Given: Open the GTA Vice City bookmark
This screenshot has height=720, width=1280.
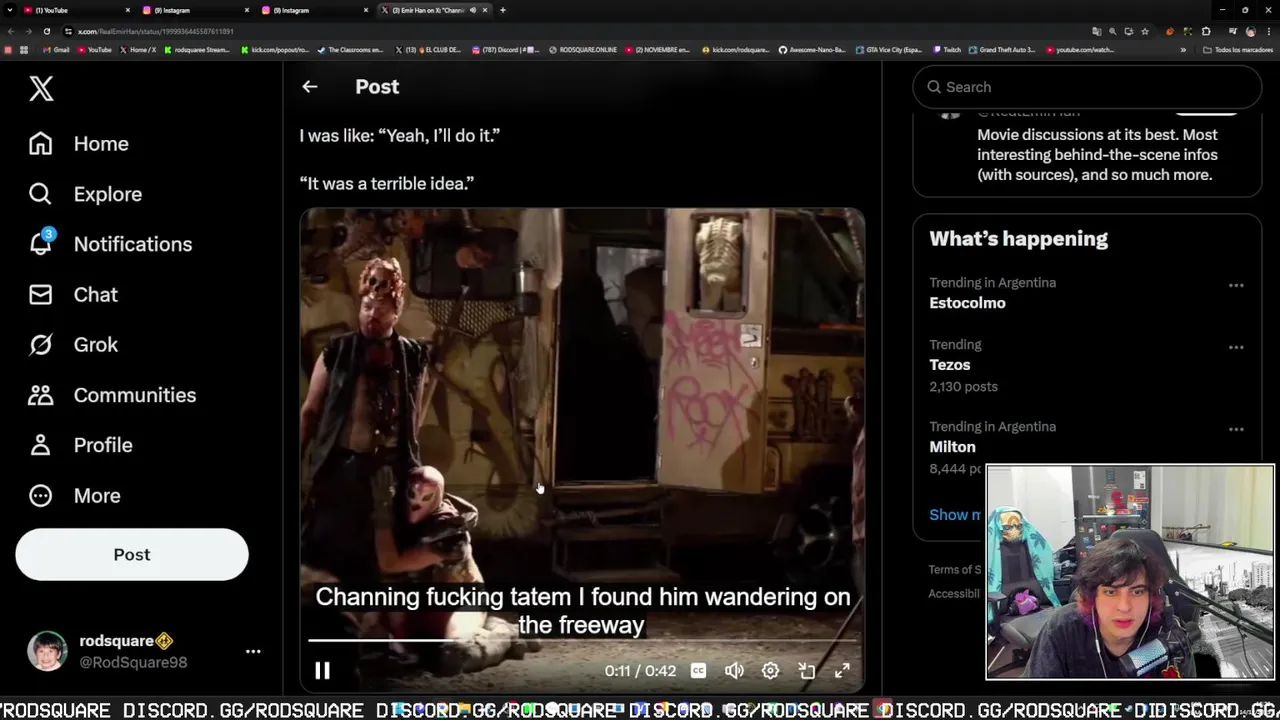Looking at the screenshot, I should point(890,50).
